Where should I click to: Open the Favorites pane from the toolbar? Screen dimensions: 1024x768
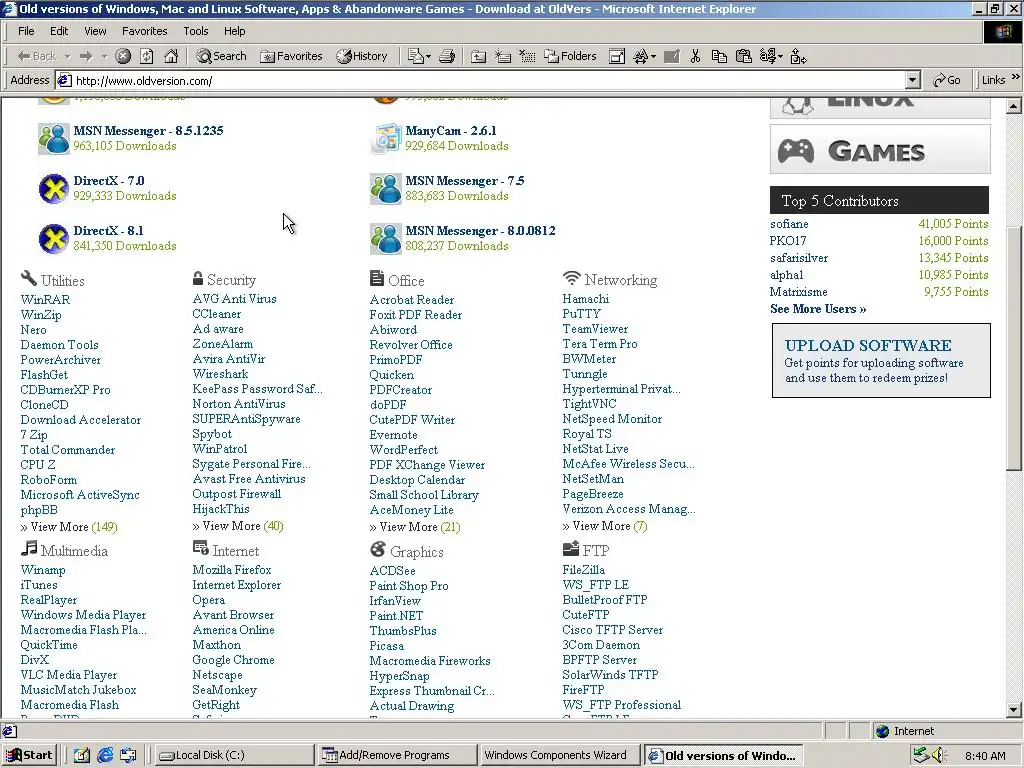pos(291,56)
